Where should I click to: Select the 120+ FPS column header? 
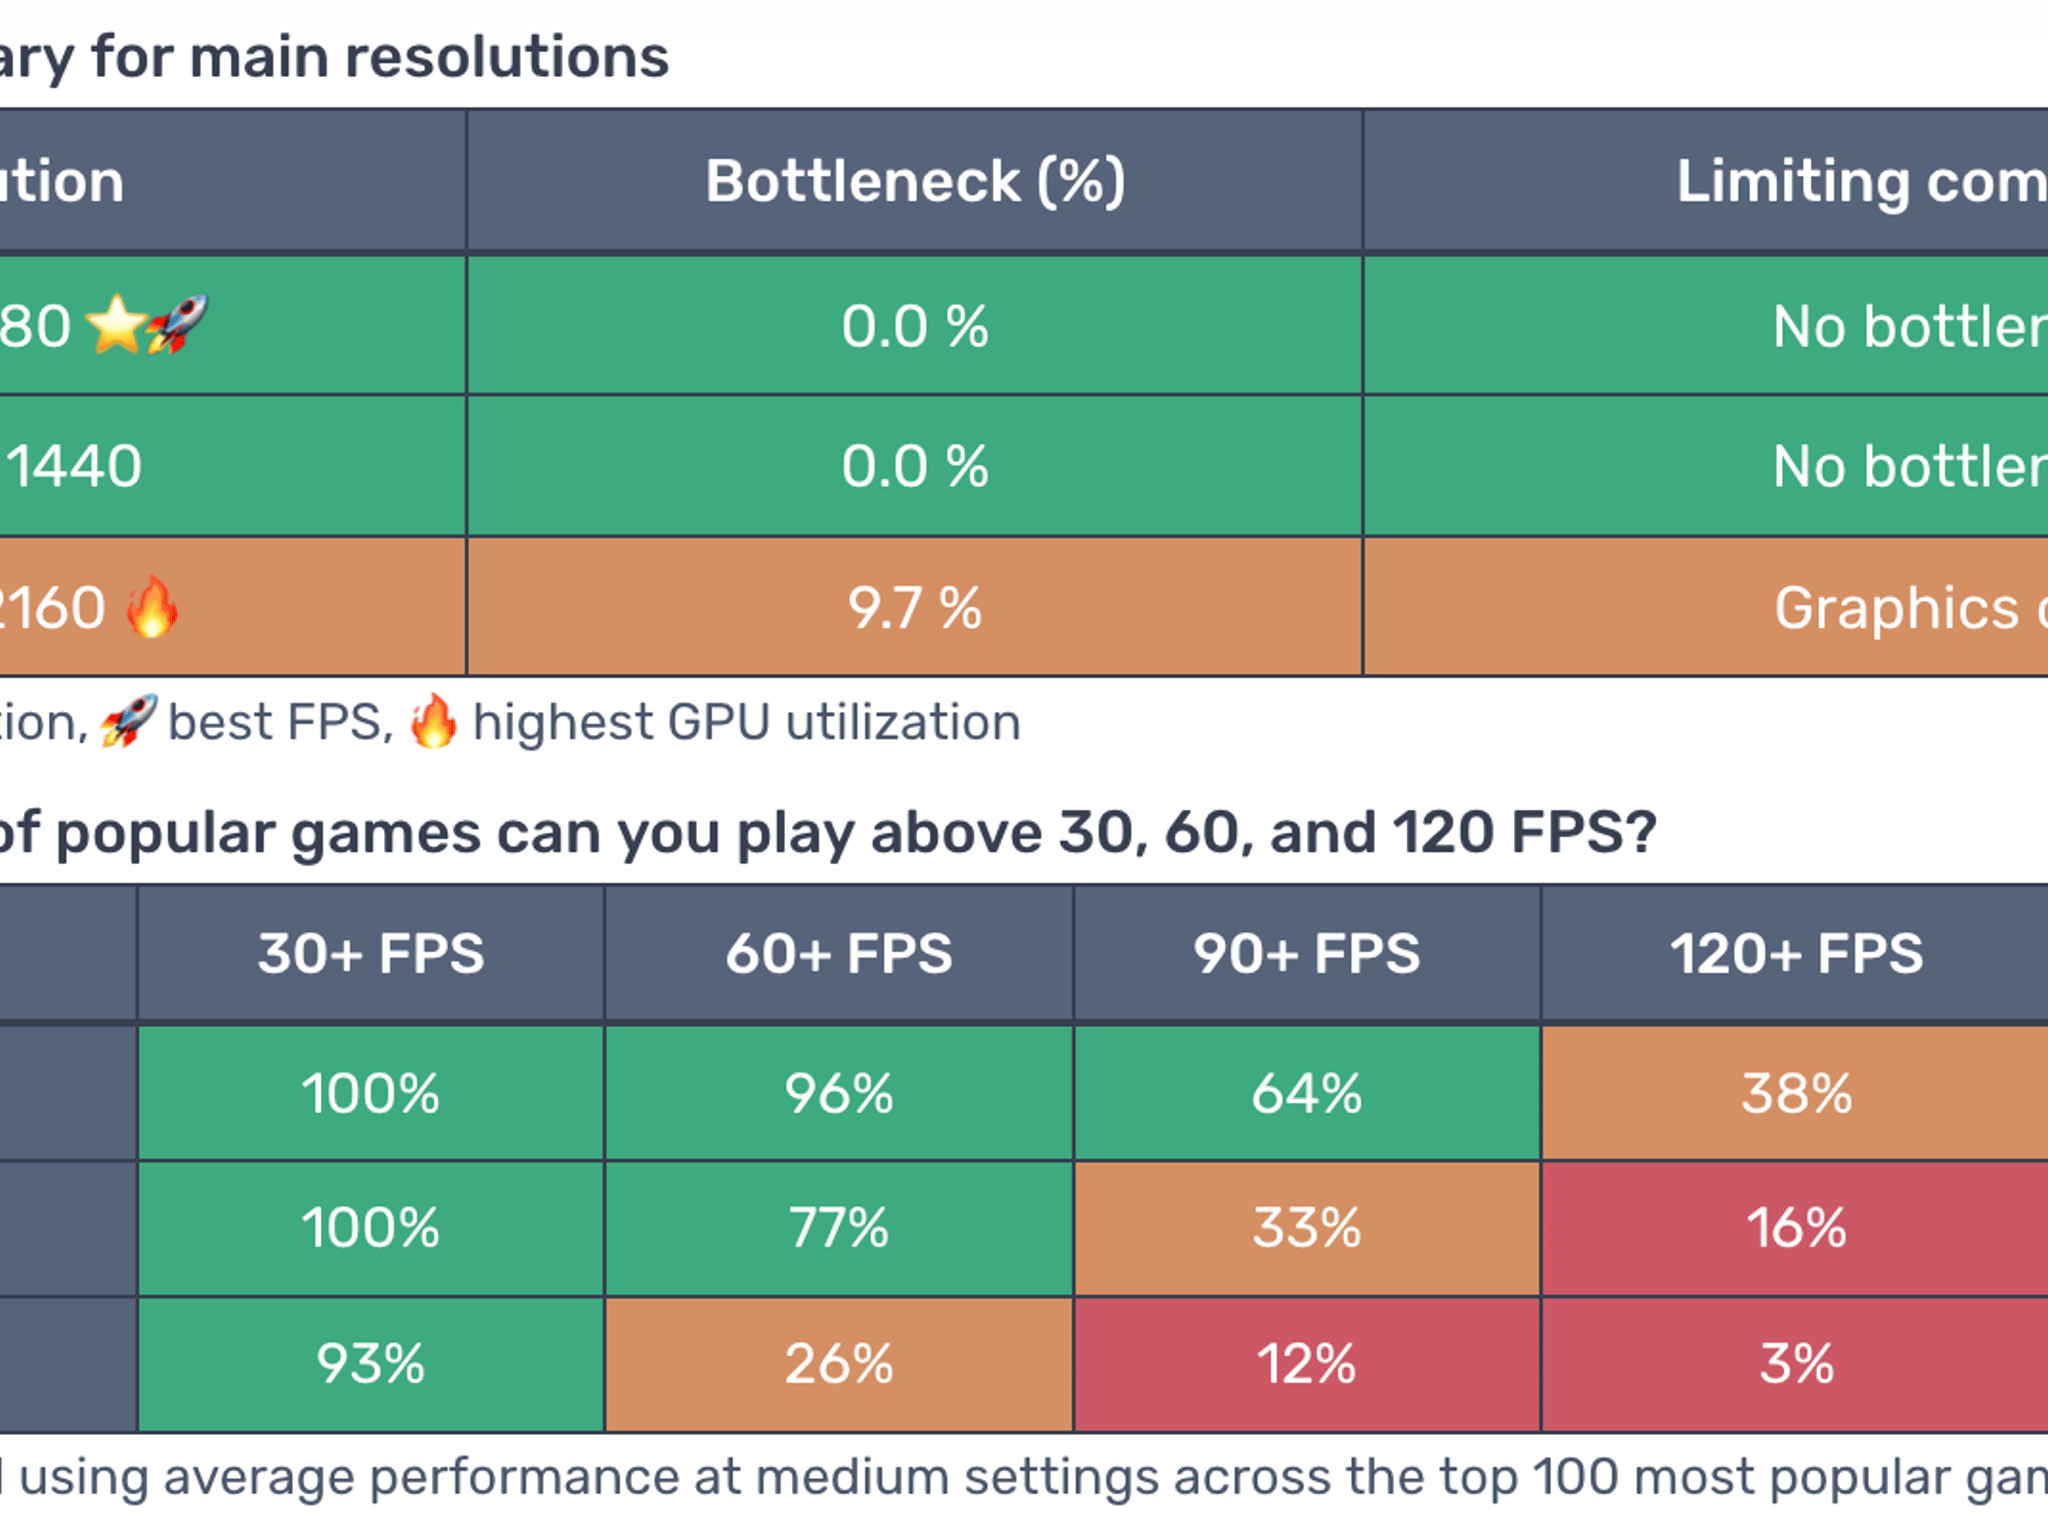(1796, 953)
